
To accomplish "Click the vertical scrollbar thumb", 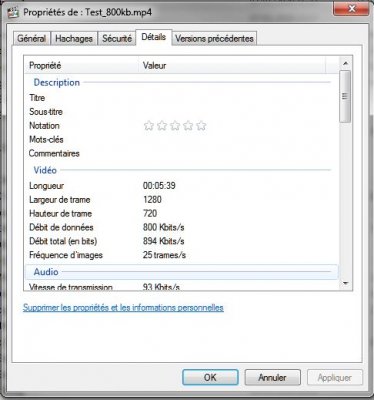I will (345, 96).
